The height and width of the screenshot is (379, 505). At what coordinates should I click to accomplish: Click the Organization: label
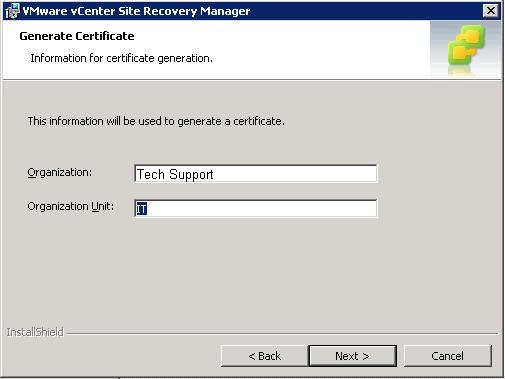point(60,172)
